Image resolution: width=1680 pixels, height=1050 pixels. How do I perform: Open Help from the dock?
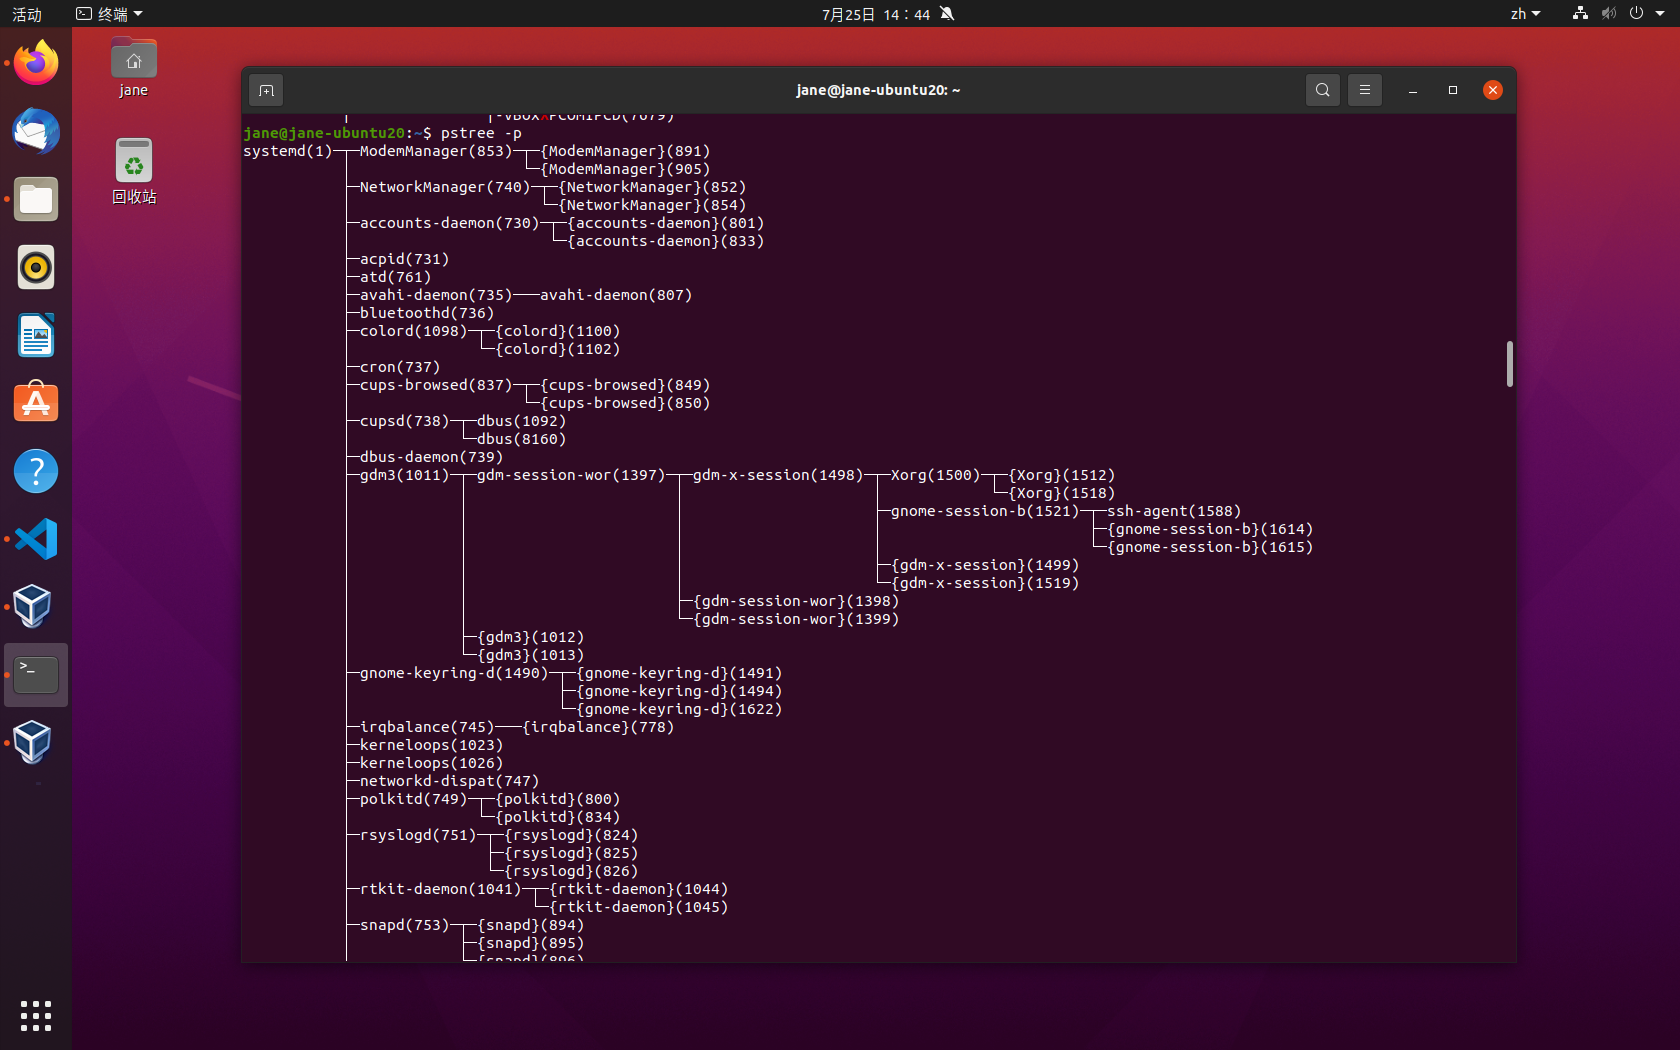[x=36, y=471]
